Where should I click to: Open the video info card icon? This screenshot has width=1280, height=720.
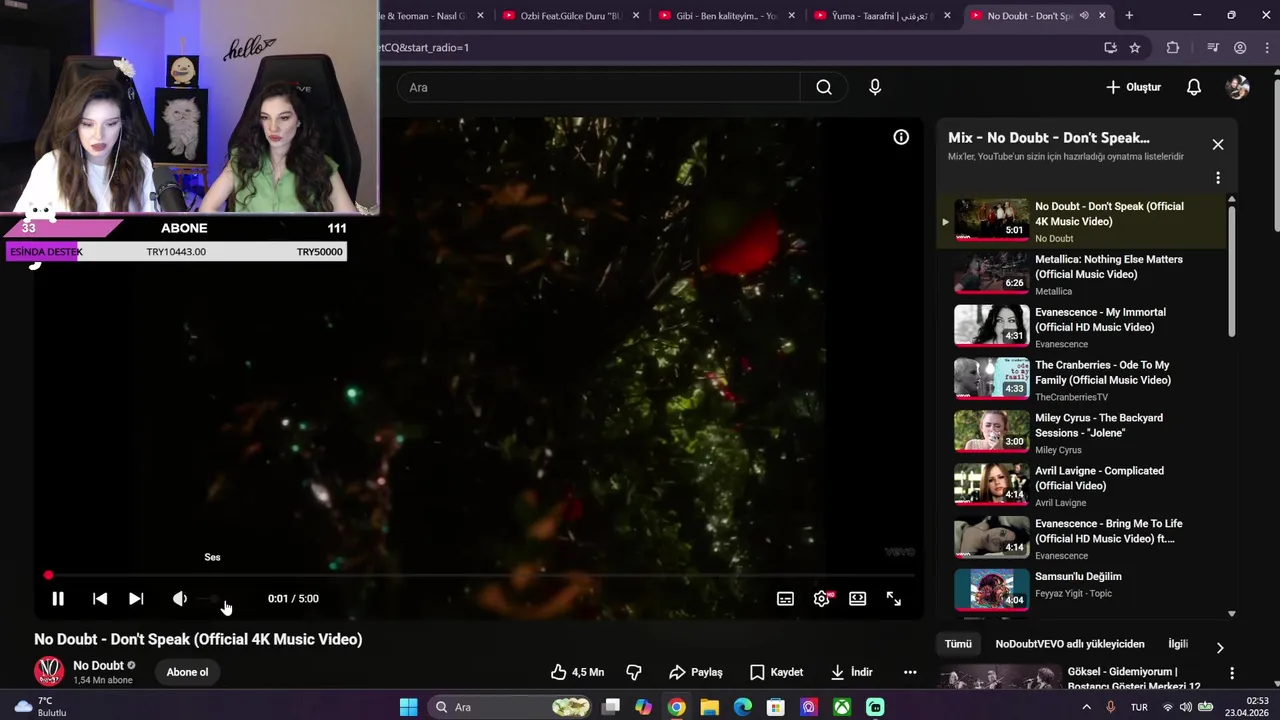pos(901,137)
